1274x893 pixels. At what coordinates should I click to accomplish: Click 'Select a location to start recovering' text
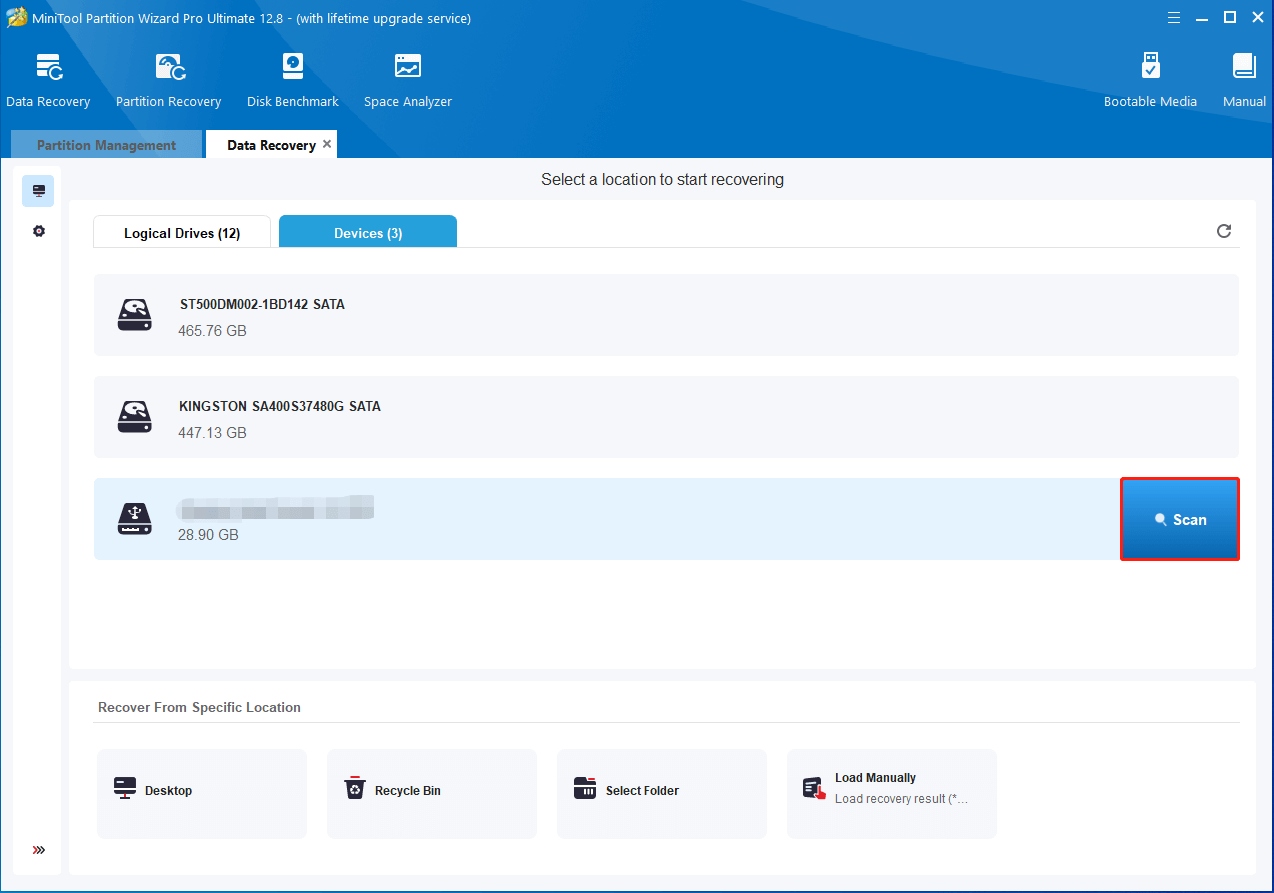(662, 180)
